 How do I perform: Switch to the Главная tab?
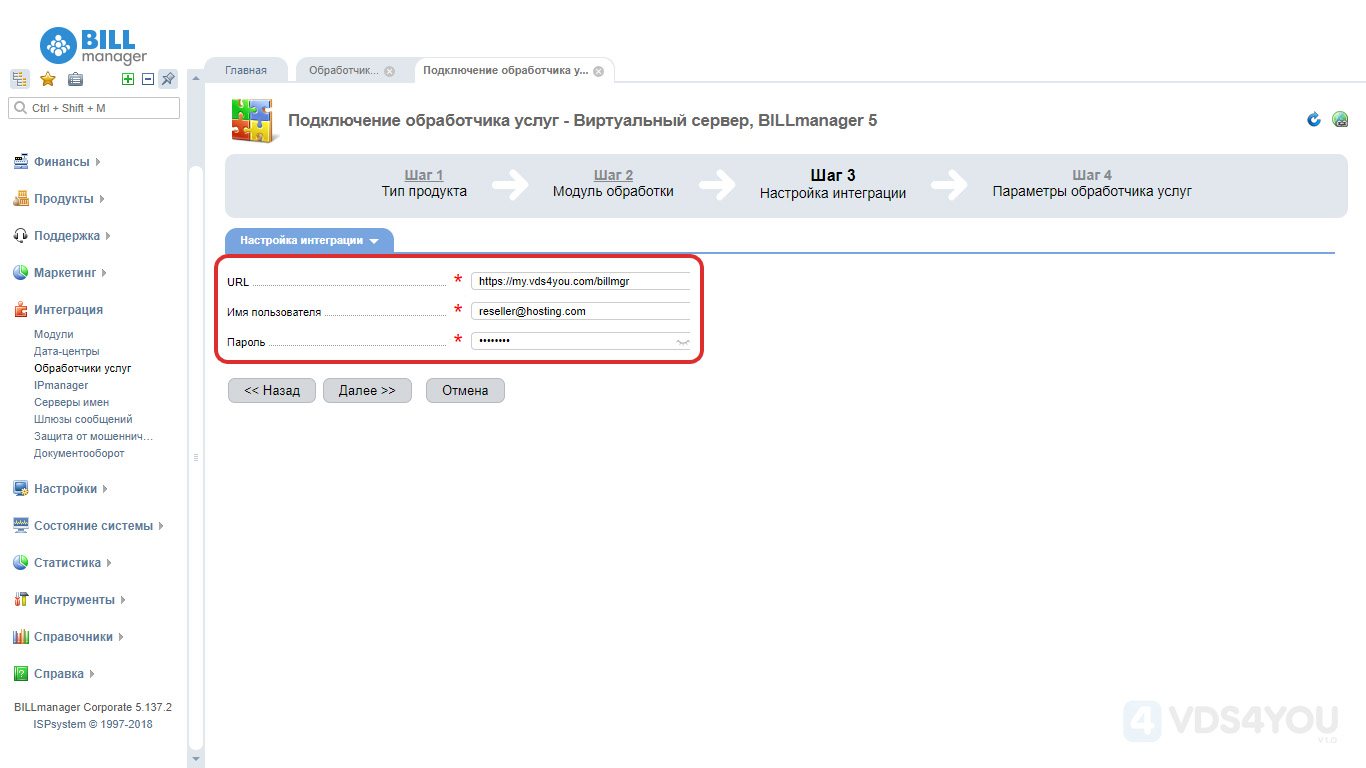pyautogui.click(x=246, y=71)
